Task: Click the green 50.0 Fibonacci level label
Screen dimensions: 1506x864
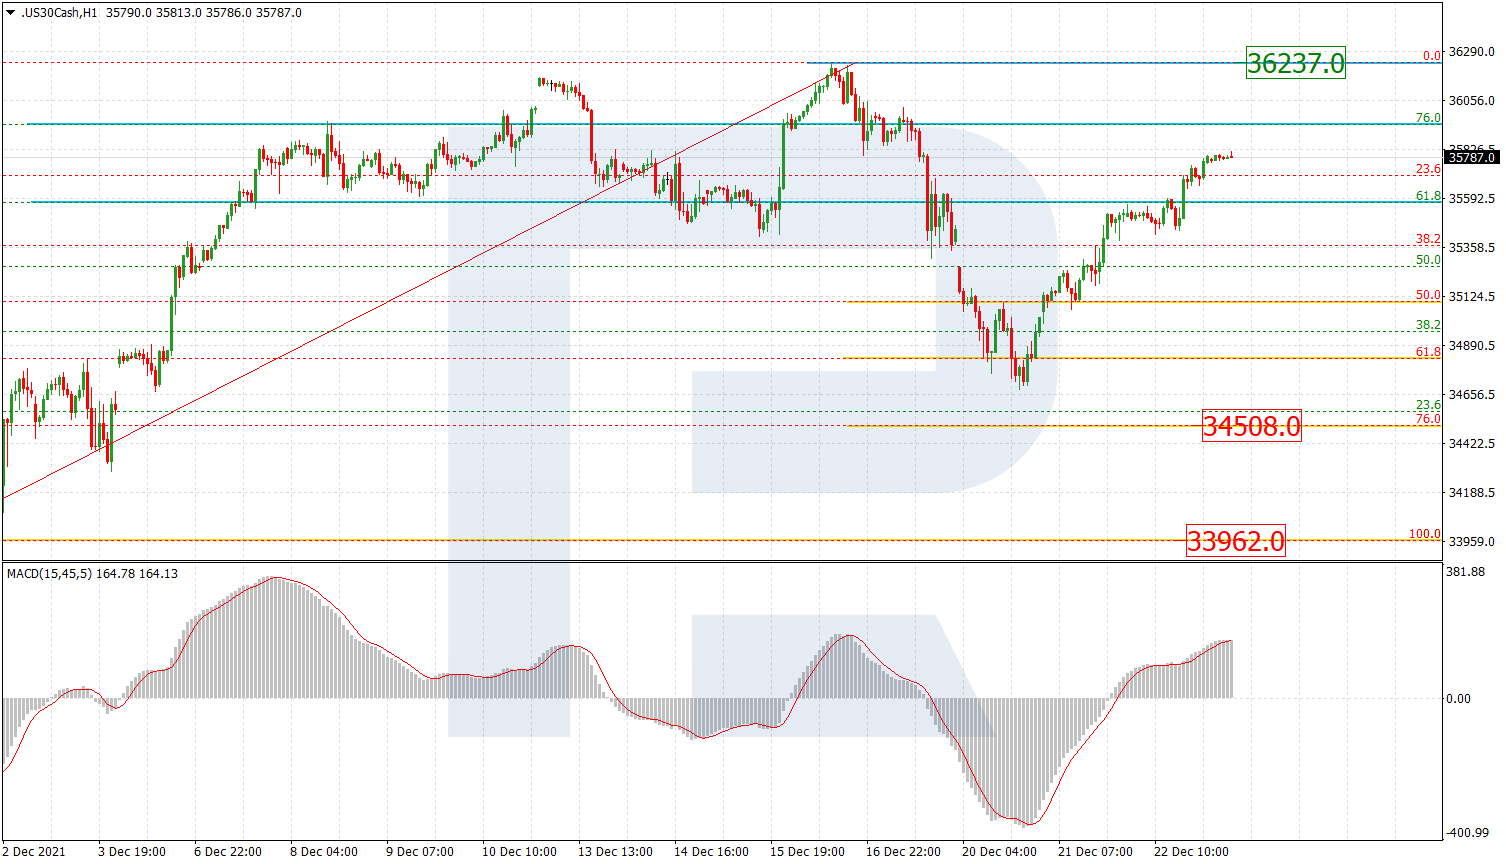Action: click(1428, 260)
